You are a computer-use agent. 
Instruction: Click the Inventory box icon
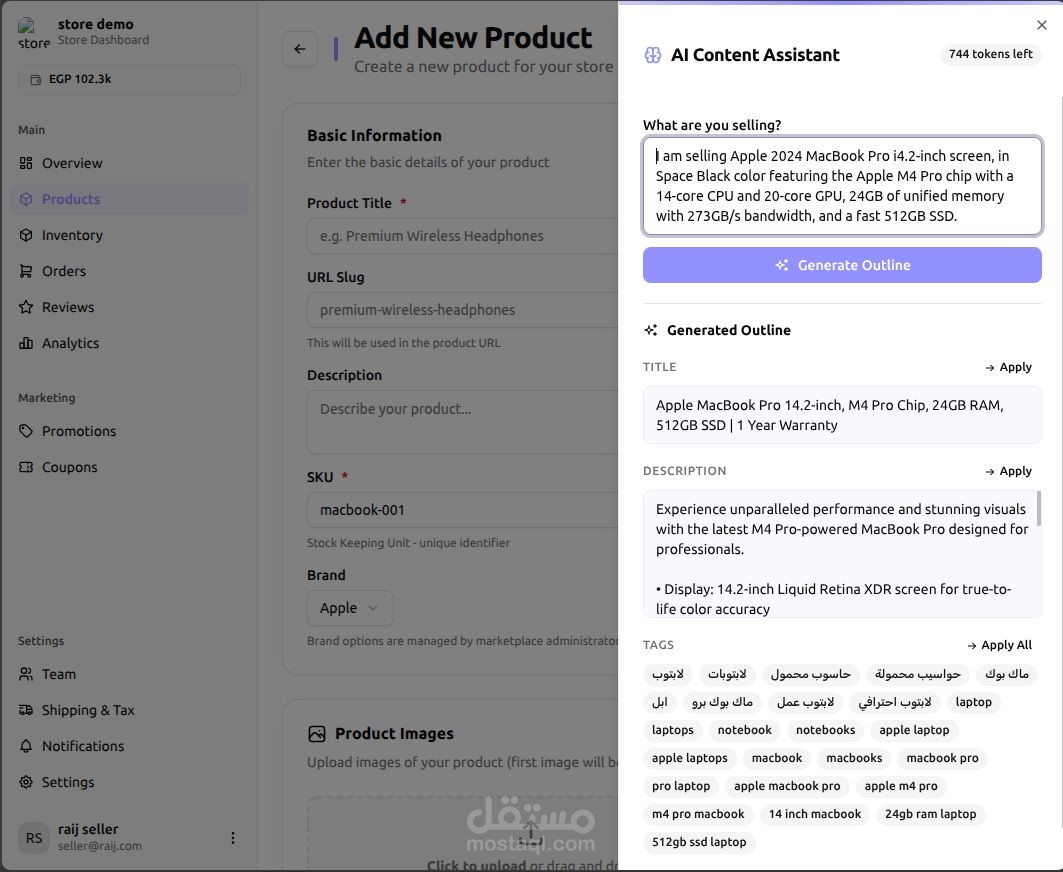[x=26, y=235]
